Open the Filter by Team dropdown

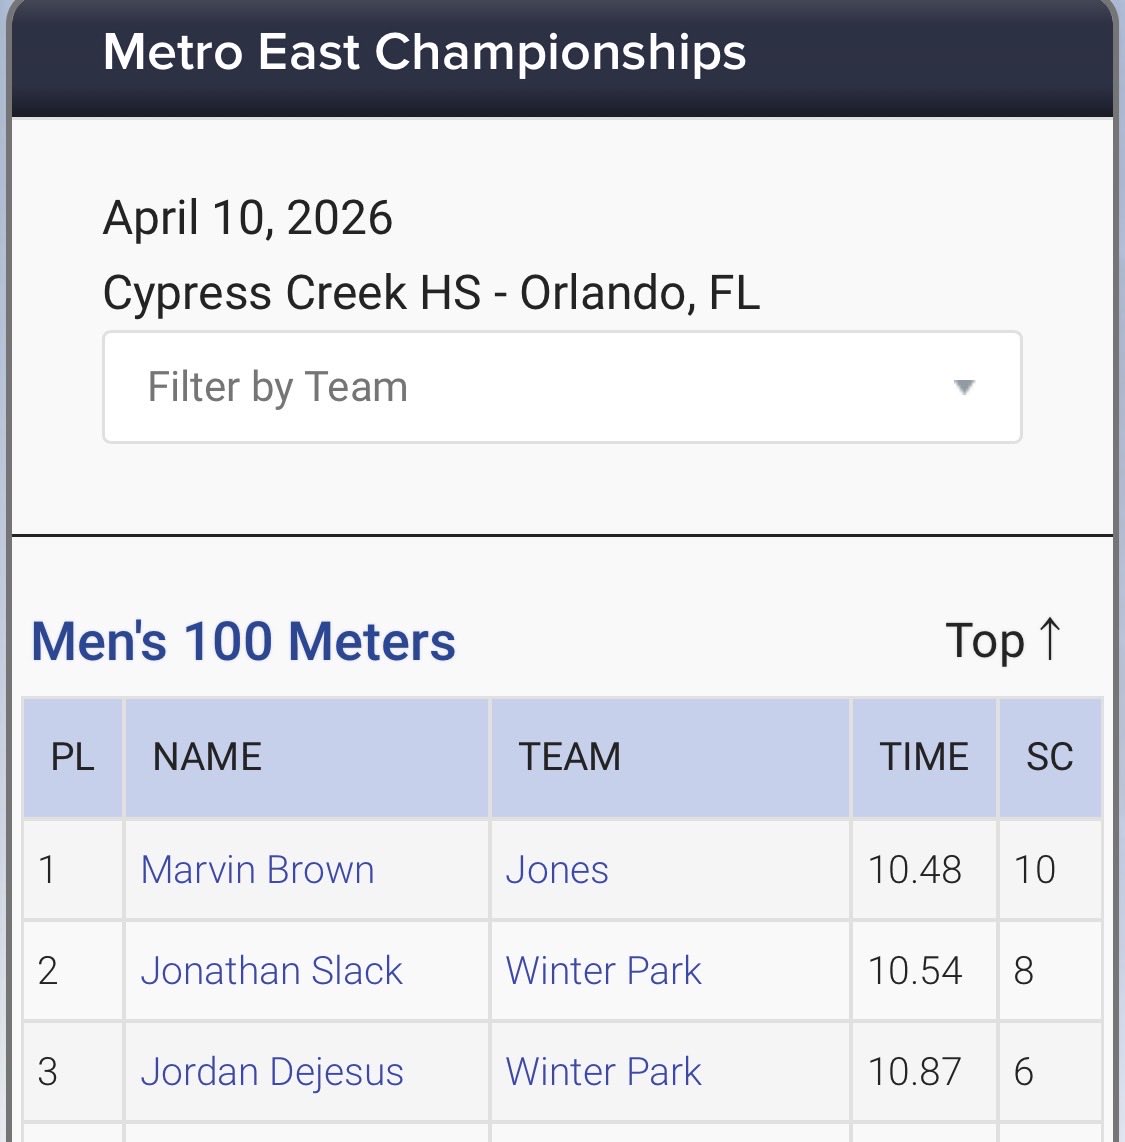[x=562, y=387]
